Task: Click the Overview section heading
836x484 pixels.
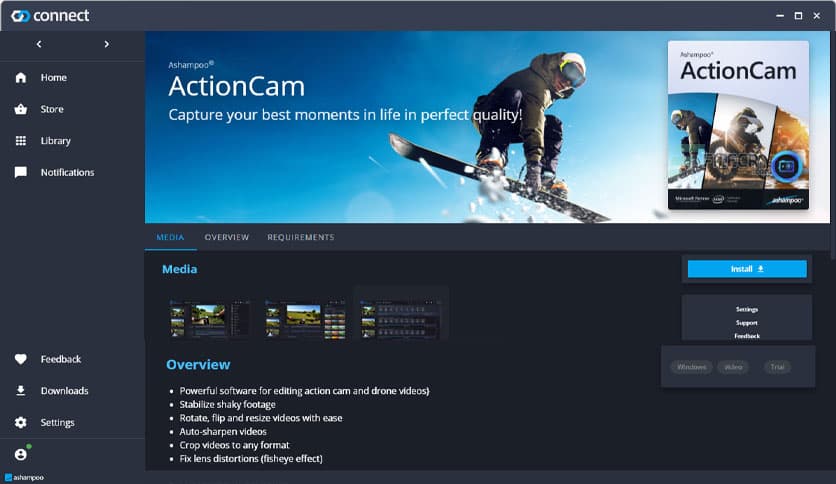Action: click(x=198, y=365)
